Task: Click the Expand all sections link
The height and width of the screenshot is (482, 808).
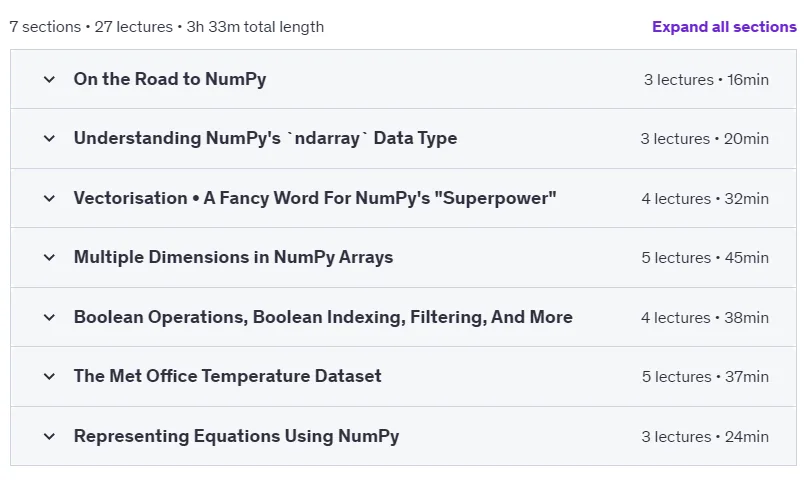Action: 724,27
